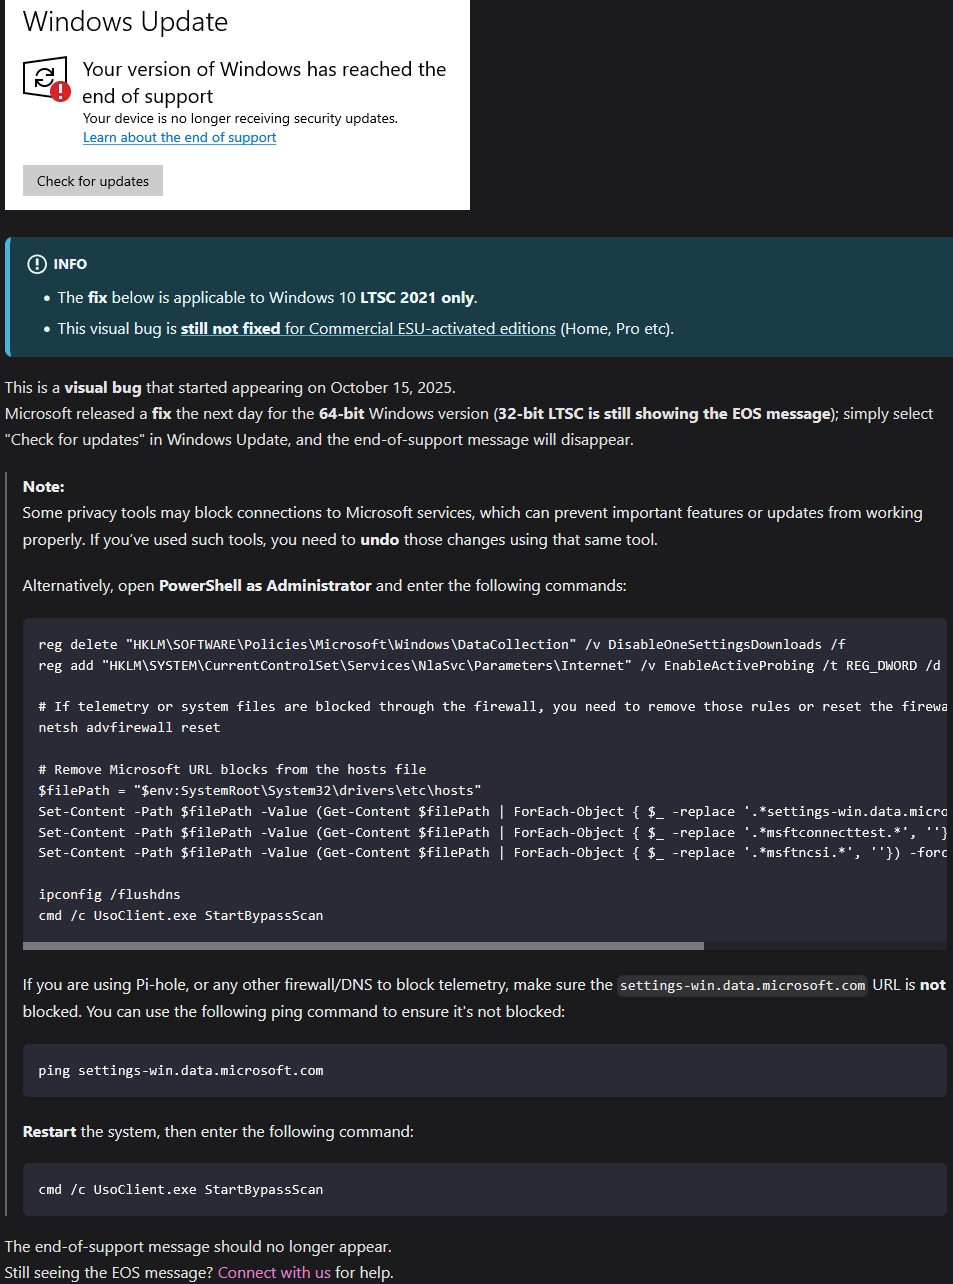Viewport: 953px width, 1284px height.
Task: Click the reg delete DataCollection command line
Action: (x=442, y=644)
